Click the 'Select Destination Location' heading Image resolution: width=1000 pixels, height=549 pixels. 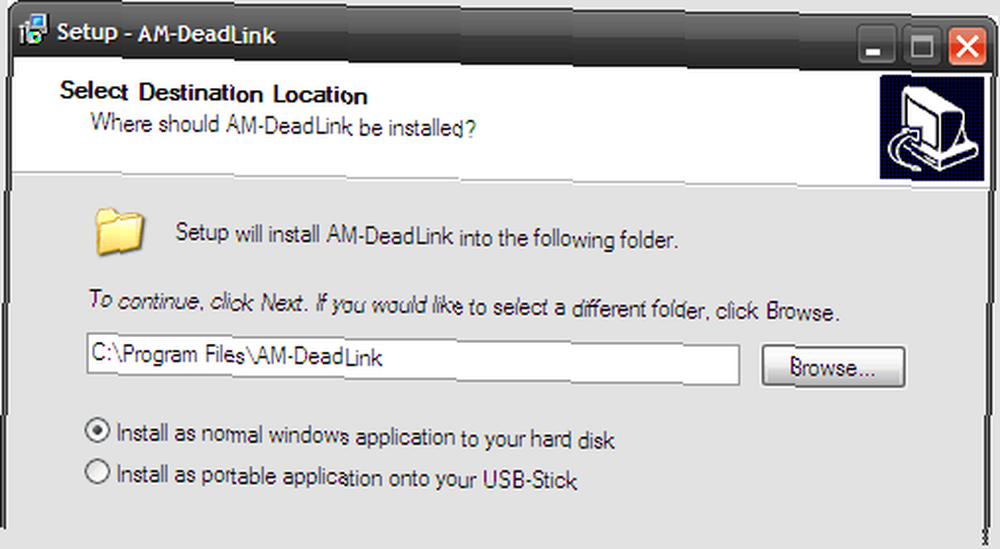point(214,93)
